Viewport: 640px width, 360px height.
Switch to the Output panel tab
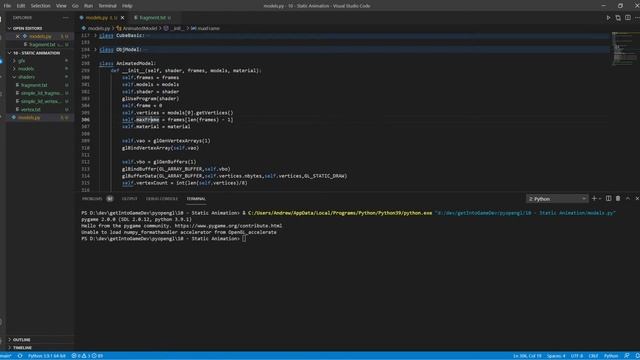tap(129, 199)
